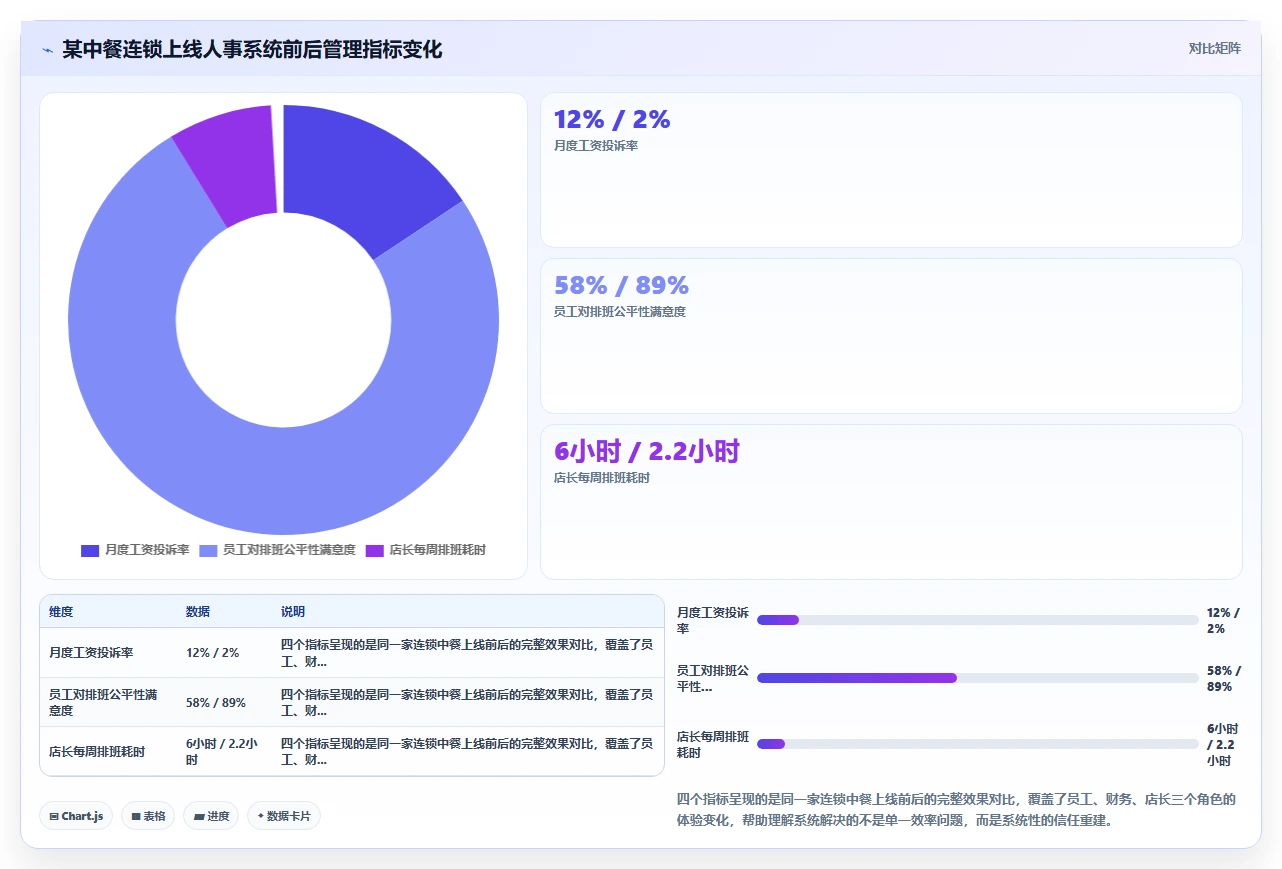Screen dimensions: 1282x869
Task: Click description cell in 月度工资投诉率 row
Action: pyautogui.click(x=467, y=653)
